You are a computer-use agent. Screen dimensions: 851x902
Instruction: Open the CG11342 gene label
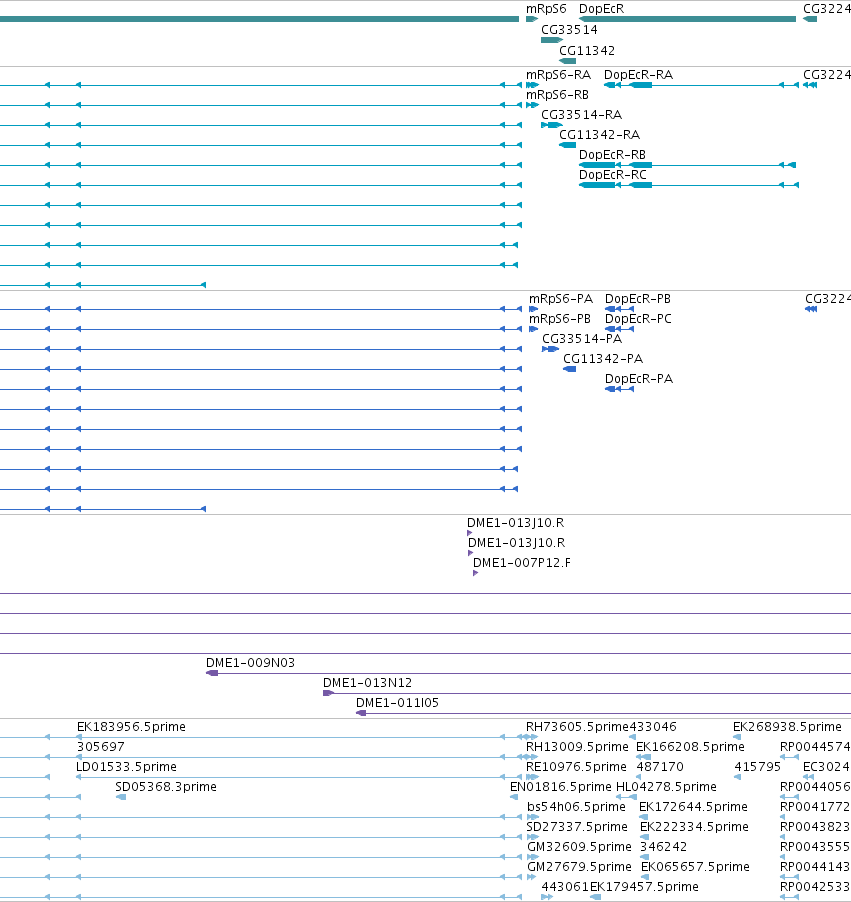587,51
